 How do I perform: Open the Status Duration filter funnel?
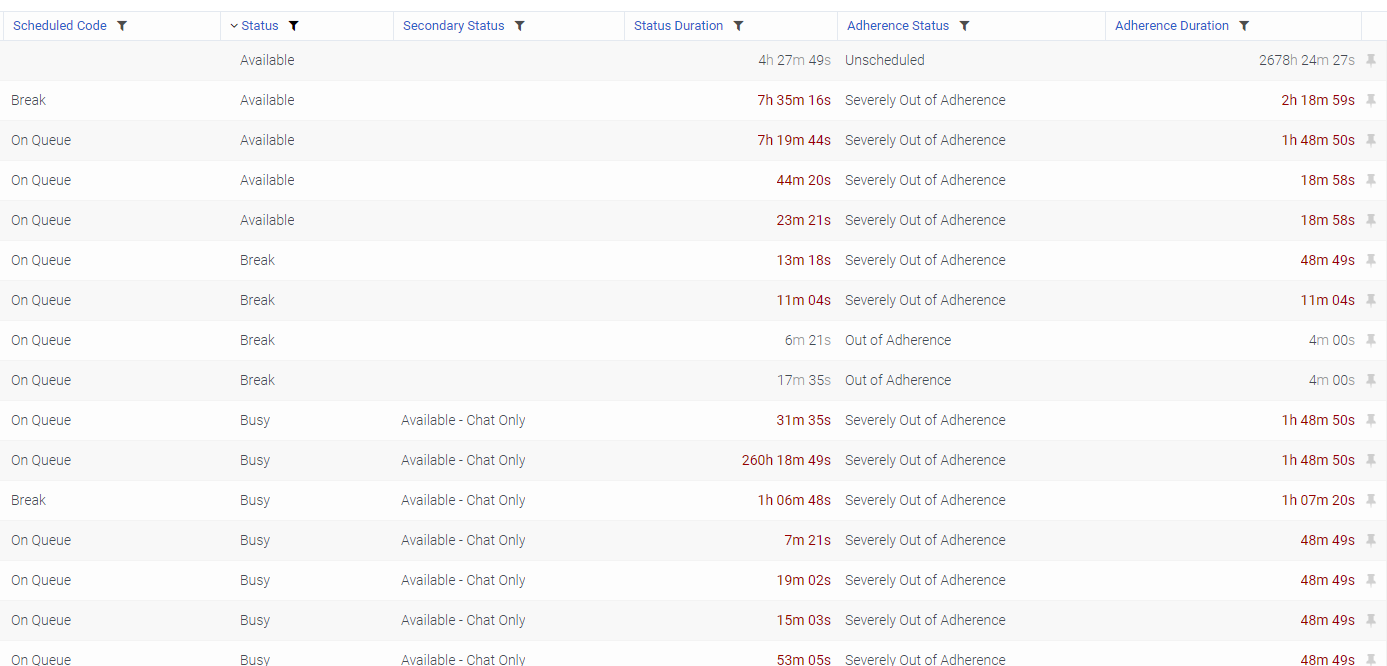[x=738, y=26]
